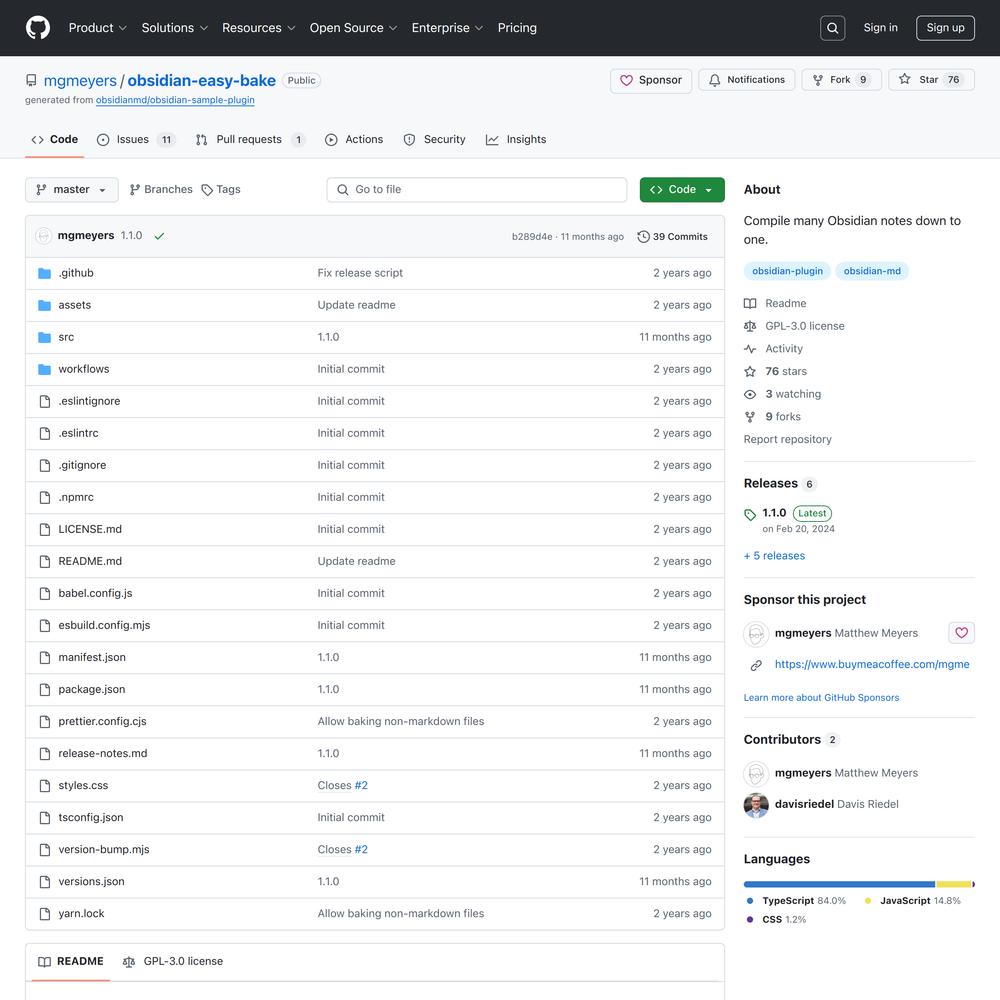Click the file icon beside yarn.lock

[x=45, y=914]
